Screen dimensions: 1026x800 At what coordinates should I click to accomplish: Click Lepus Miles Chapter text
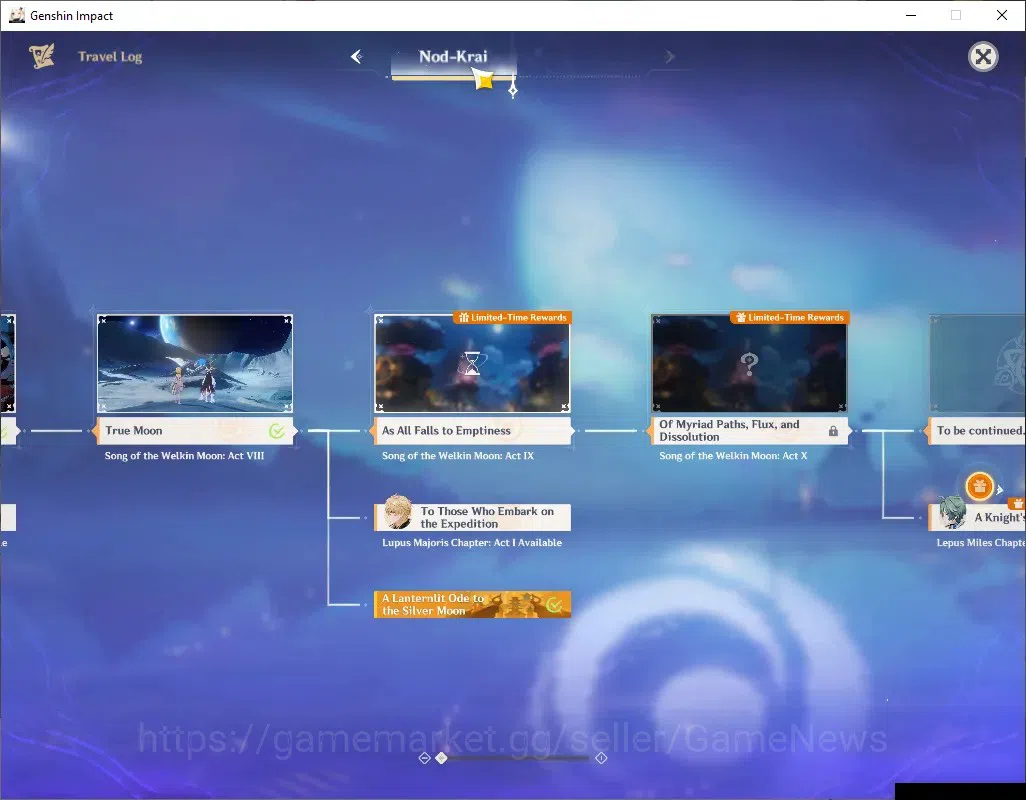[981, 543]
